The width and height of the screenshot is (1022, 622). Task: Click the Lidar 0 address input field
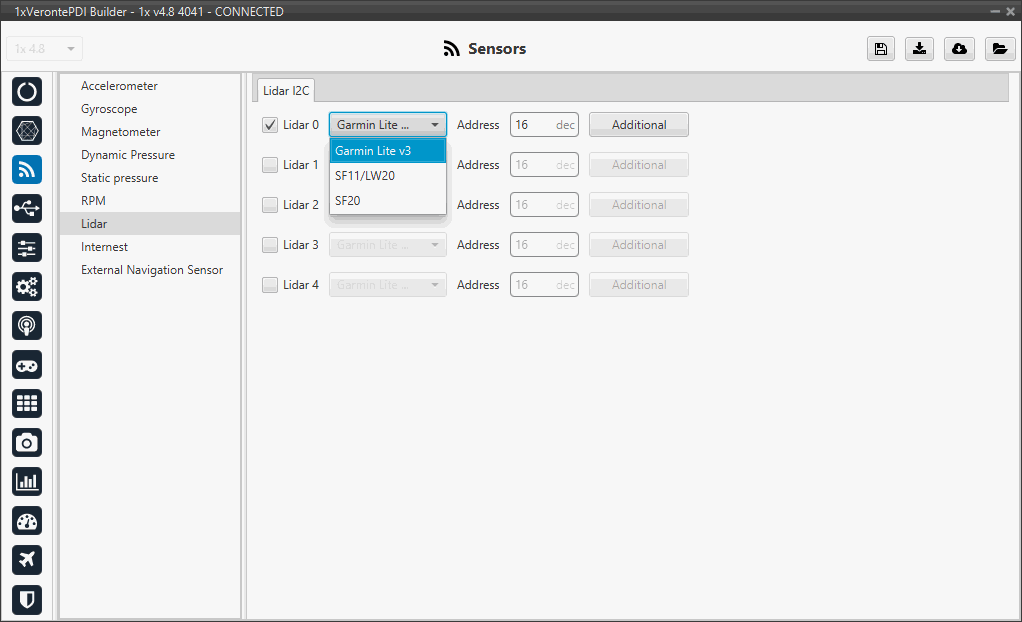tap(533, 125)
